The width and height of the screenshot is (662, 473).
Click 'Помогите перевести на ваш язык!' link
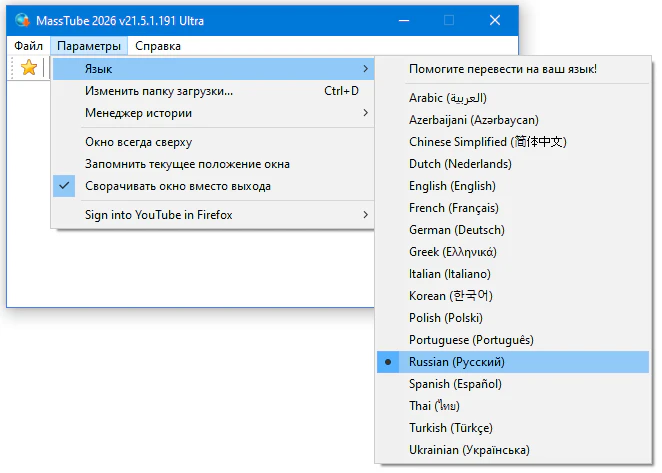coord(503,69)
